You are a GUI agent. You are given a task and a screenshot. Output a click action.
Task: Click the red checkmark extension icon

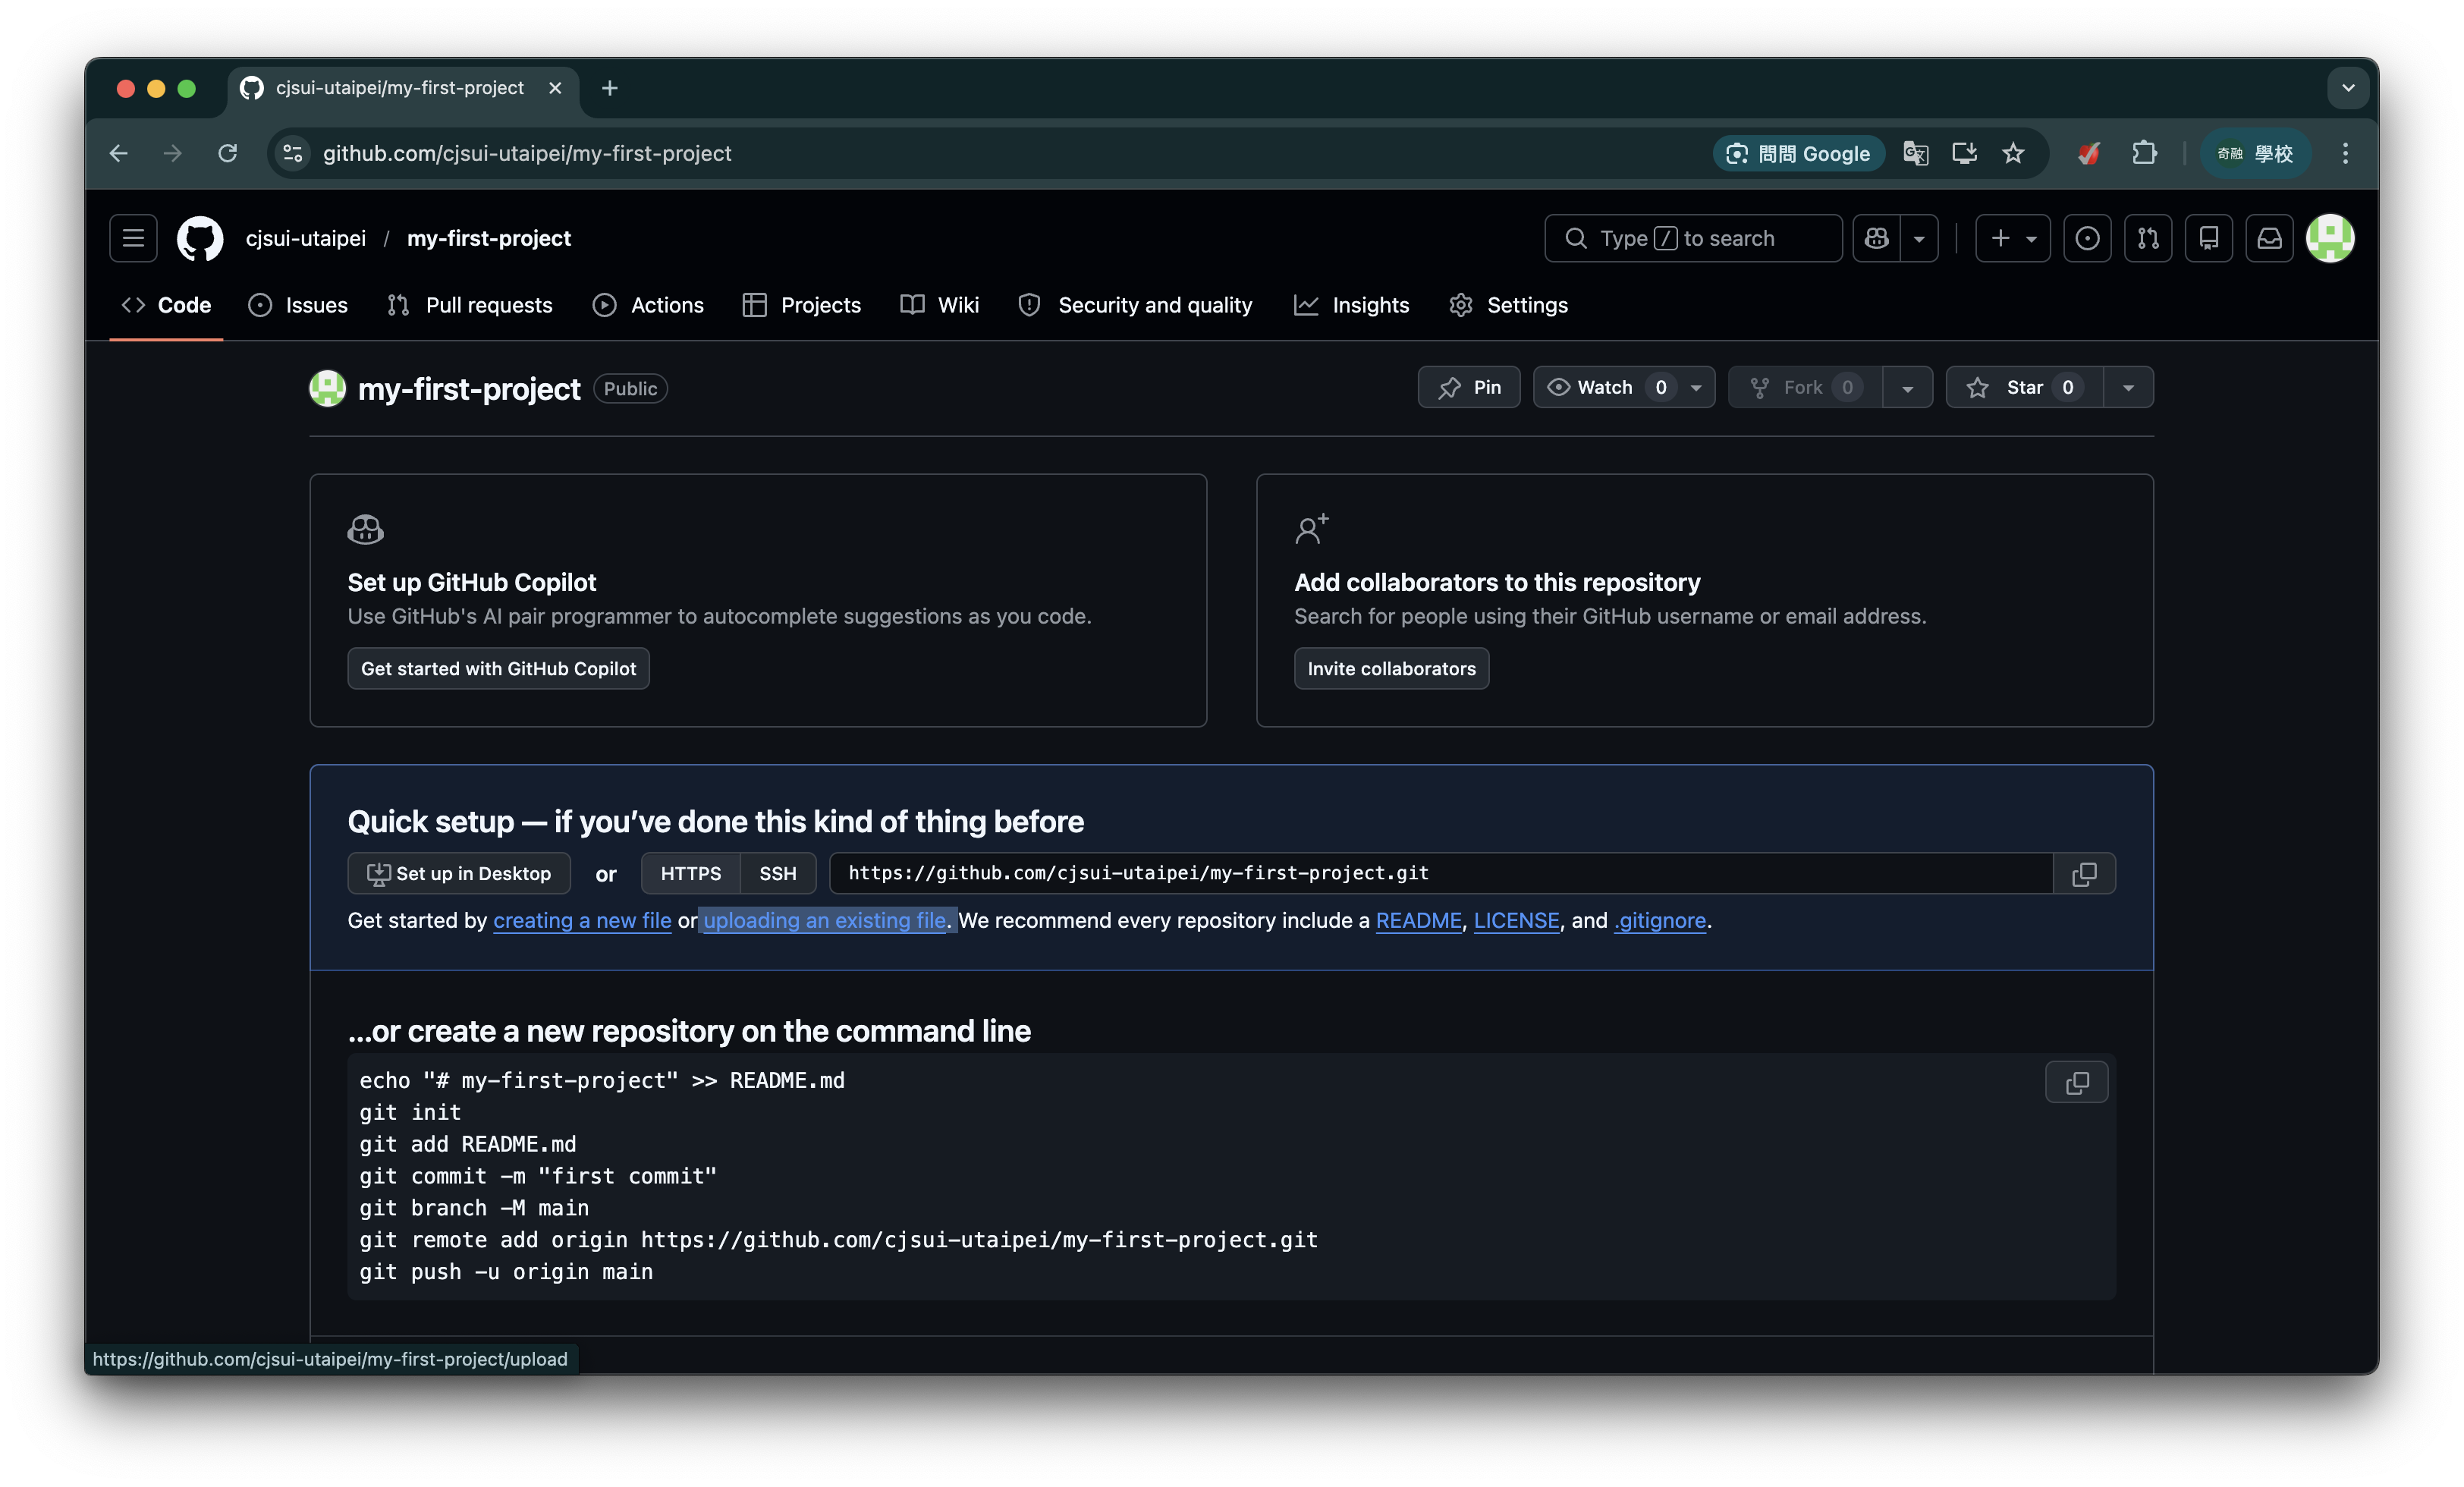coord(2089,153)
